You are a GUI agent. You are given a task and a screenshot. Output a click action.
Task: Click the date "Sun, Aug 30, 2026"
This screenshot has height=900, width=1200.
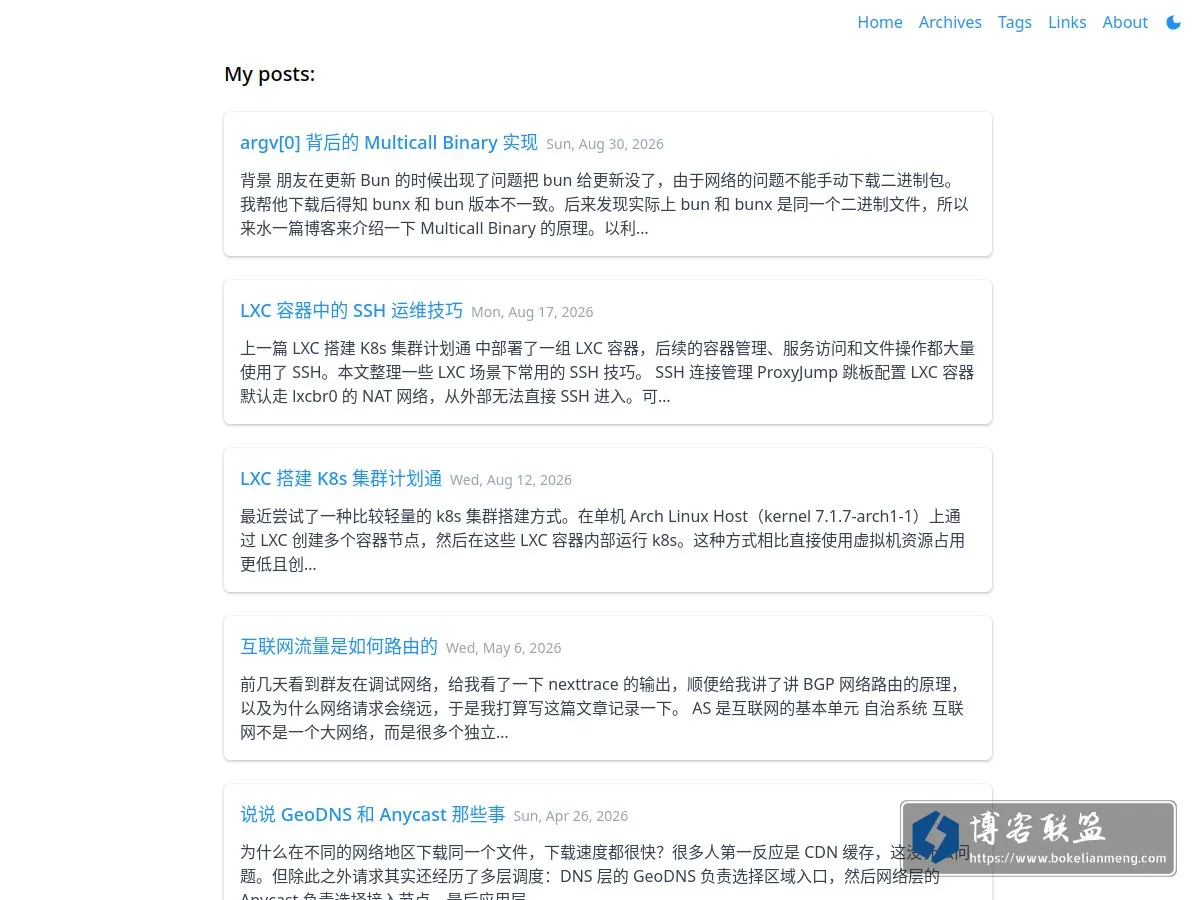(605, 144)
